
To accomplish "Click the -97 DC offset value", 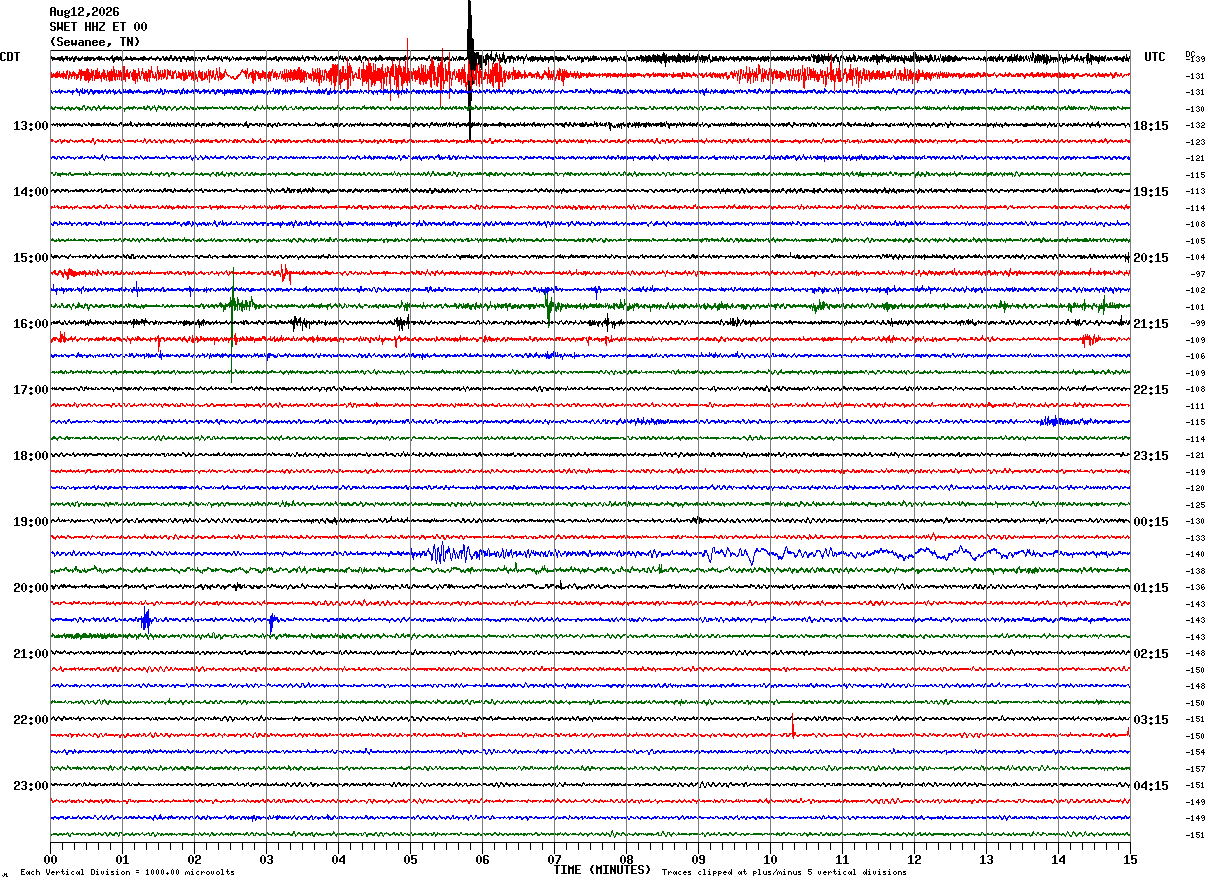I will pyautogui.click(x=1197, y=274).
